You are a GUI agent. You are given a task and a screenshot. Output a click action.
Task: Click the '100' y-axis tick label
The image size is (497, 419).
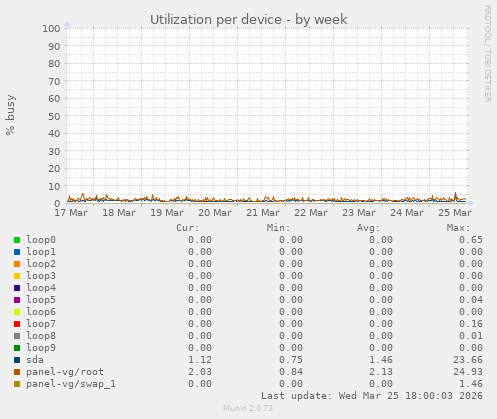click(51, 29)
